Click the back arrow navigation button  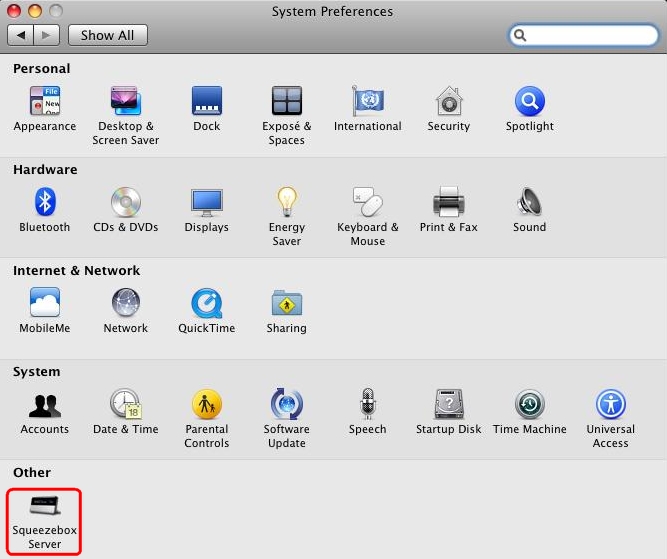pyautogui.click(x=21, y=35)
